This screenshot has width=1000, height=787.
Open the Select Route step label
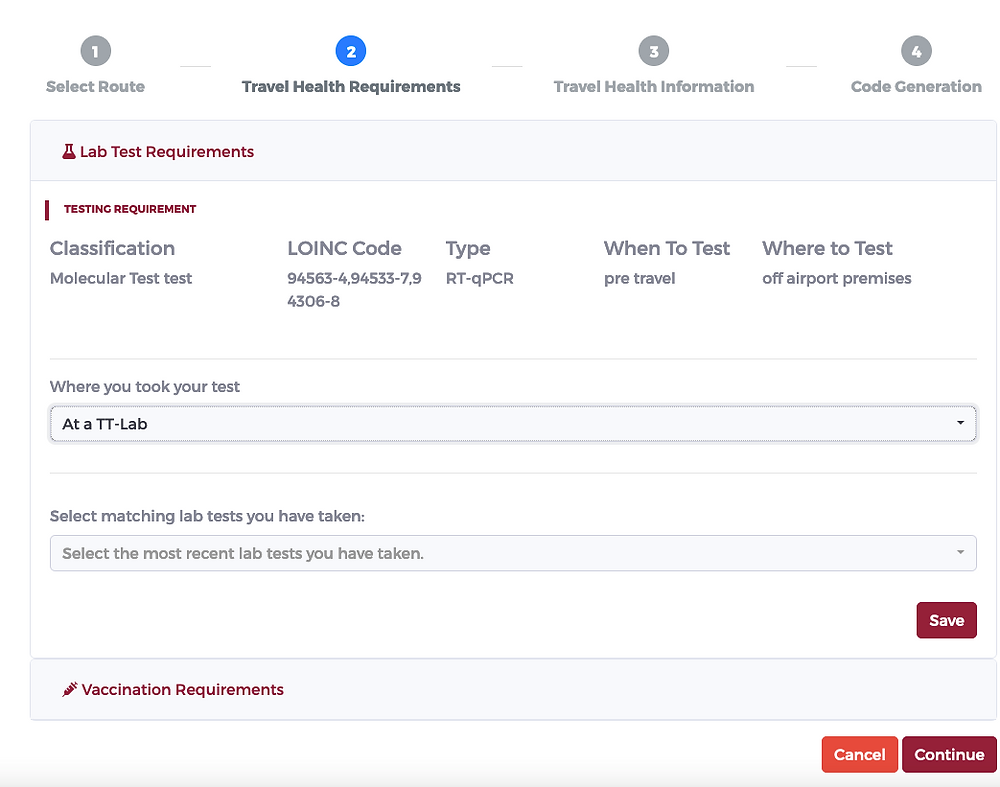pos(96,87)
